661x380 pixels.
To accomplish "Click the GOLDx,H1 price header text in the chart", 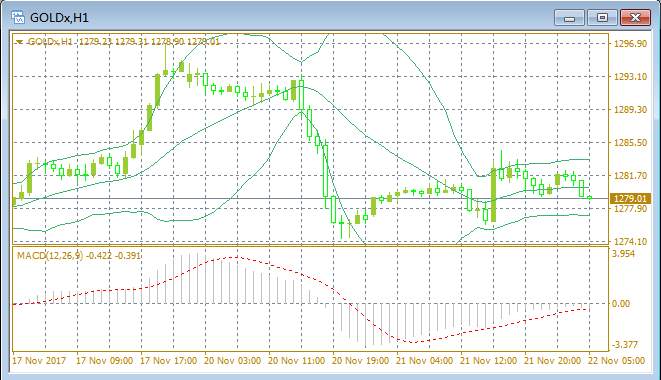I will pos(124,42).
